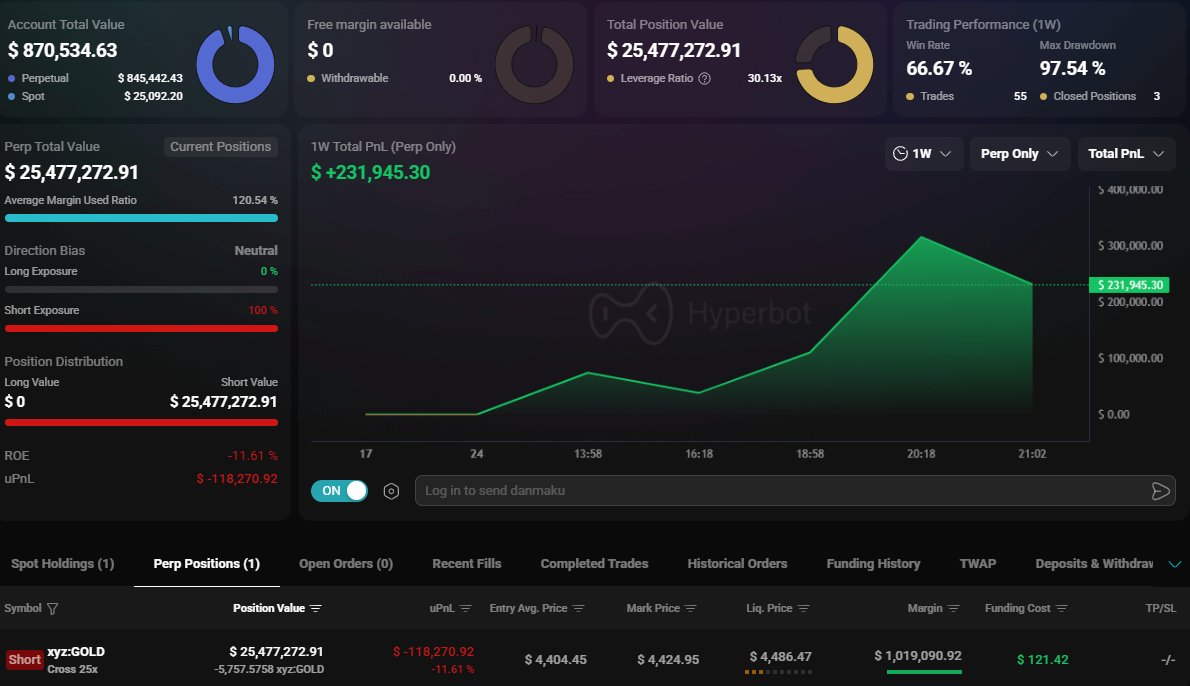Open the Completed Trades tab
The height and width of the screenshot is (686, 1190).
click(594, 564)
